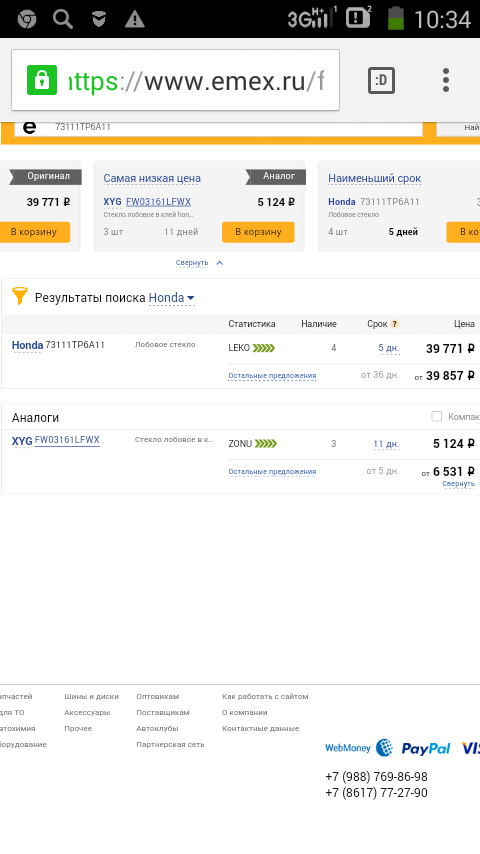Collapse XYG offers with Свернуть link
Image resolution: width=480 pixels, height=854 pixels.
click(x=458, y=484)
